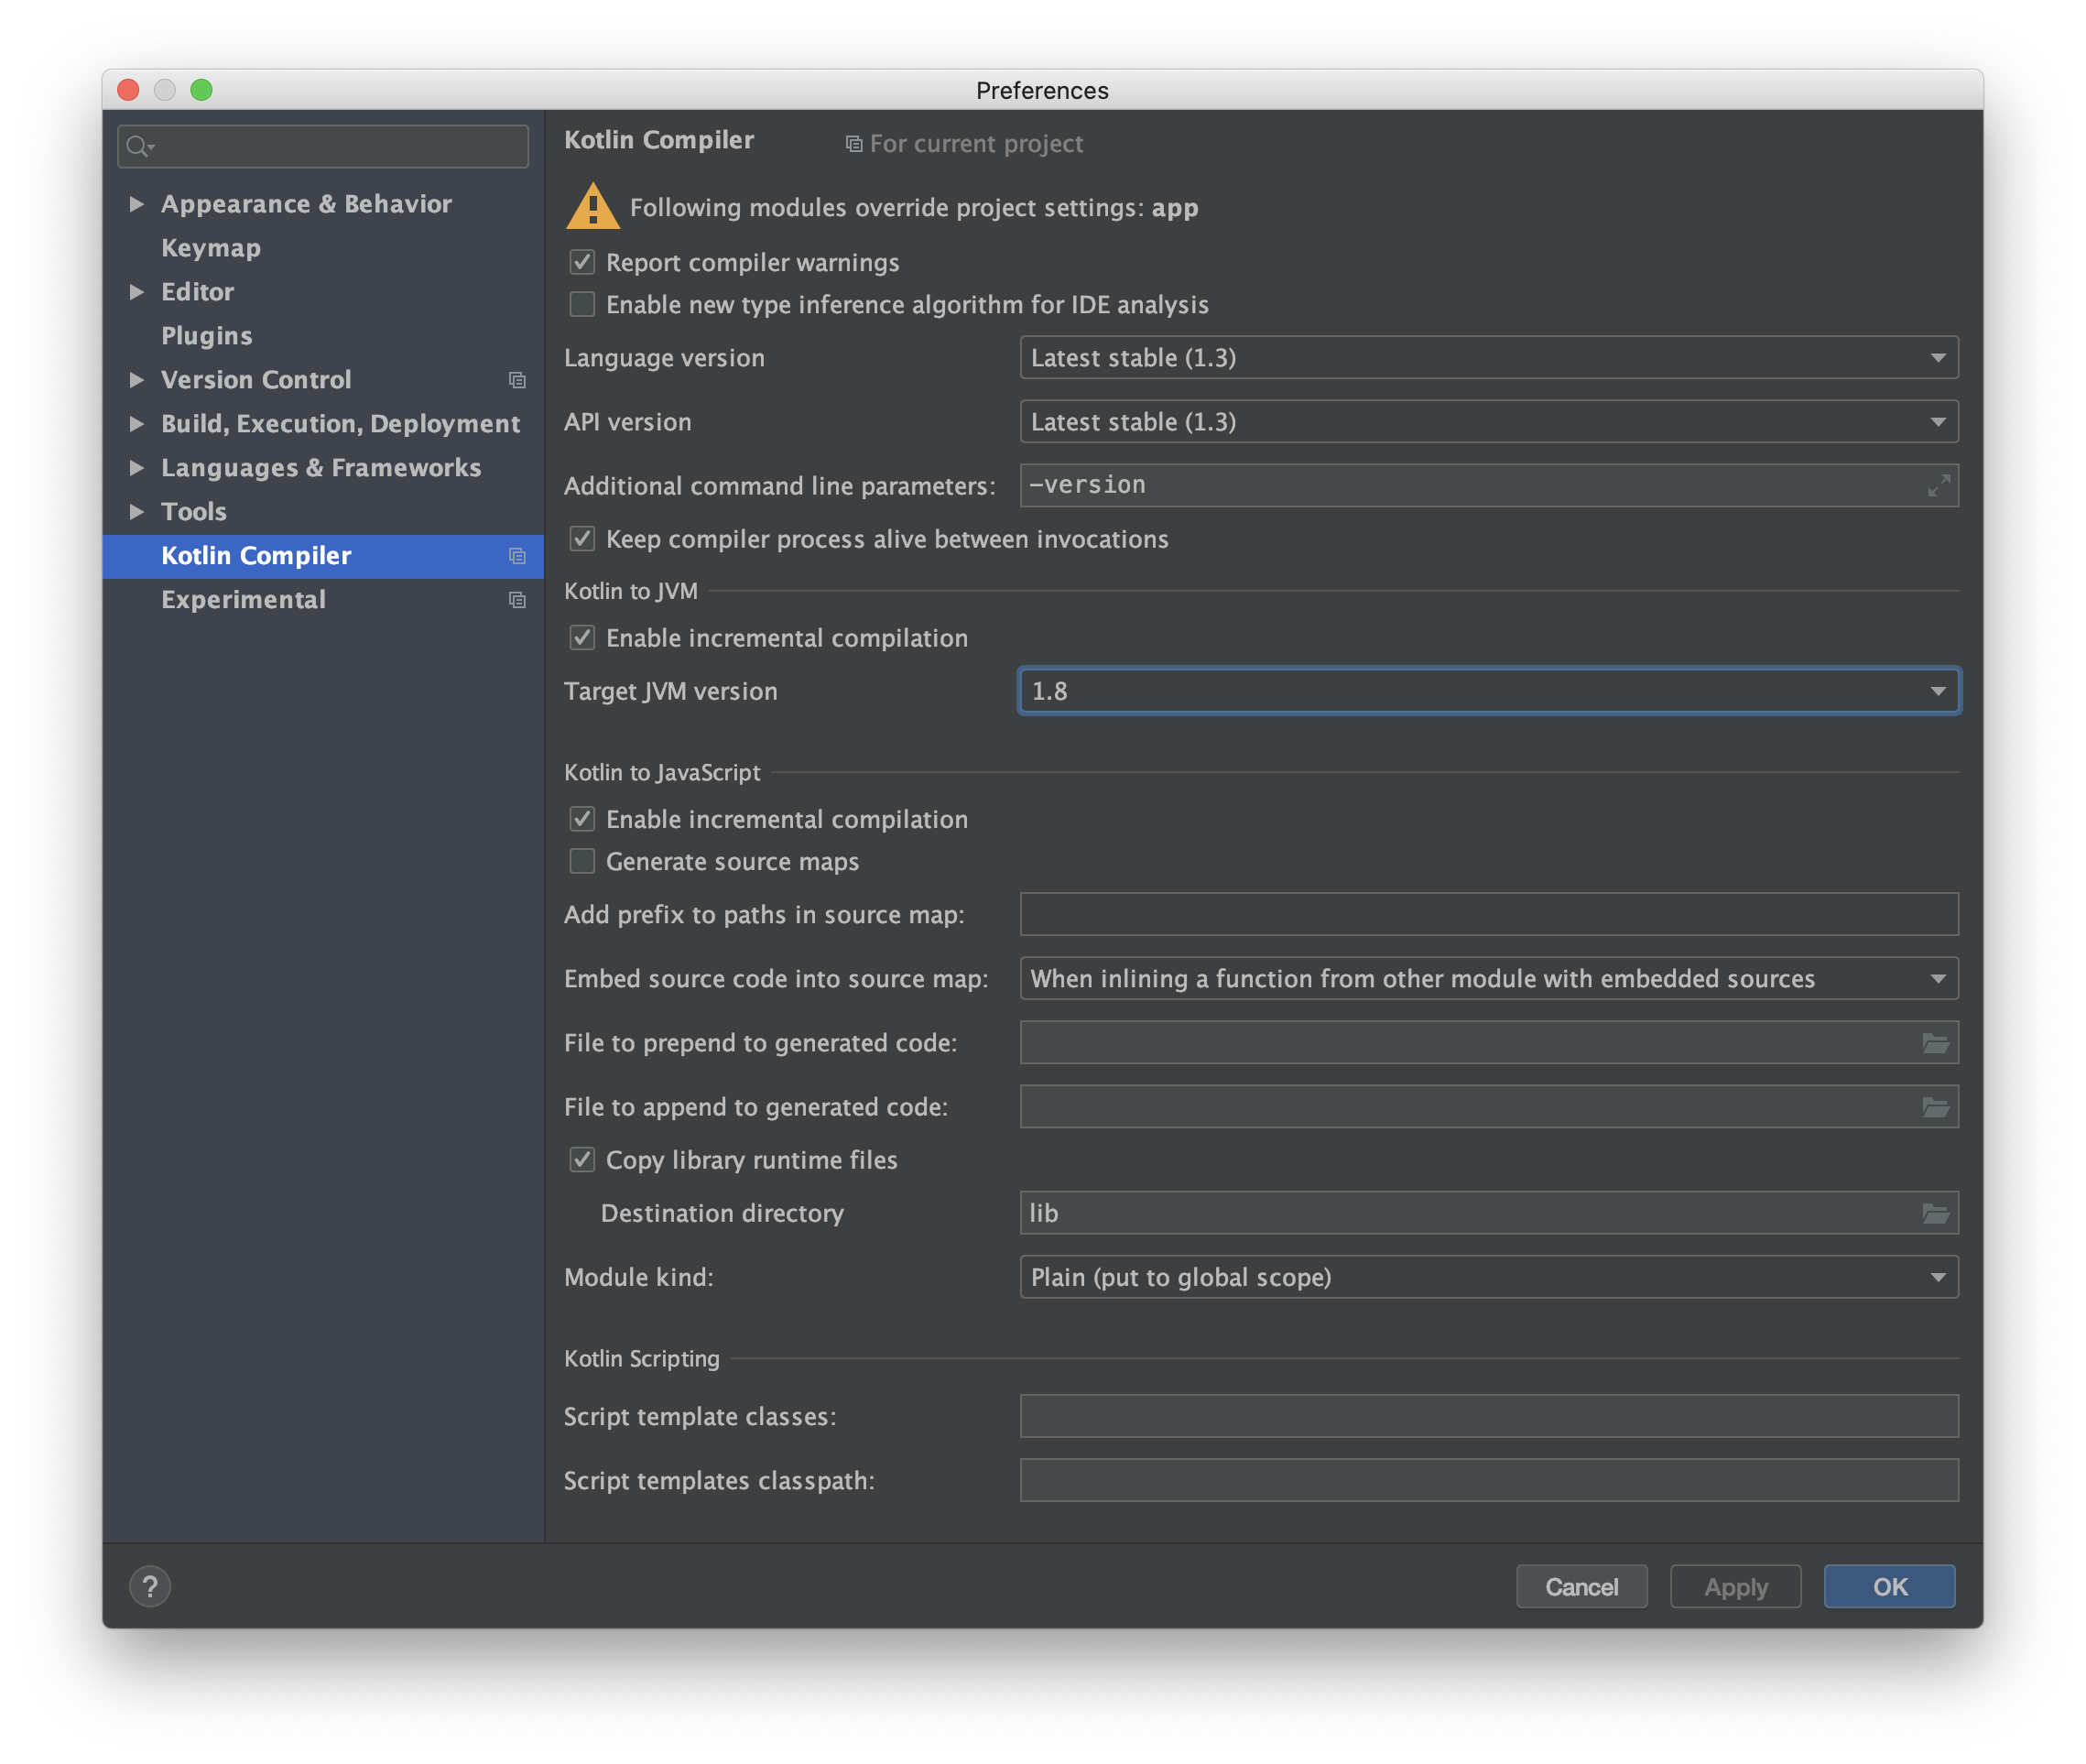The width and height of the screenshot is (2086, 1764).
Task: Click project-level icon next to Experimental
Action: (x=517, y=600)
